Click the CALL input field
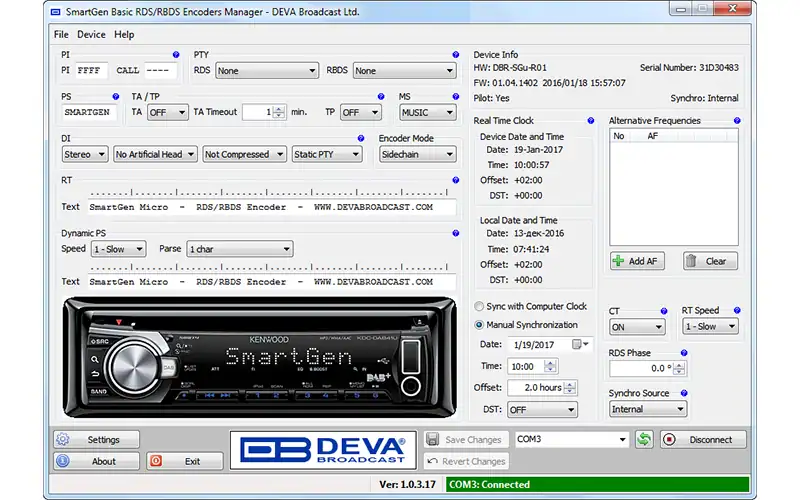Viewport: 800px width, 500px height. click(161, 70)
